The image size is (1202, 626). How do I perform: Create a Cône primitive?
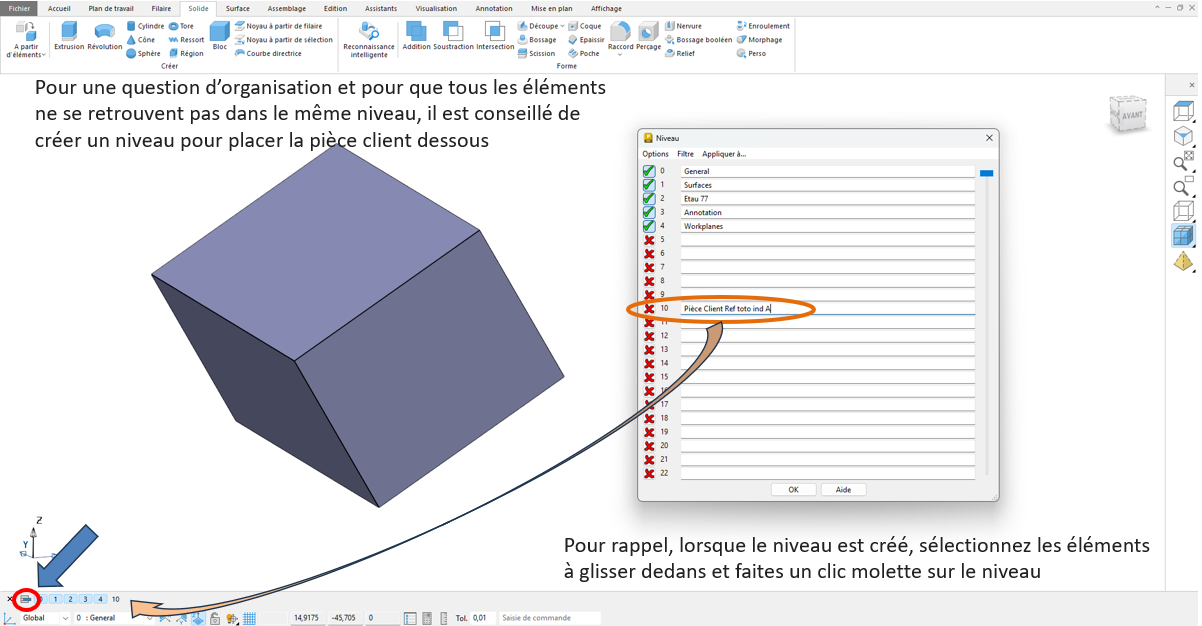coord(140,40)
